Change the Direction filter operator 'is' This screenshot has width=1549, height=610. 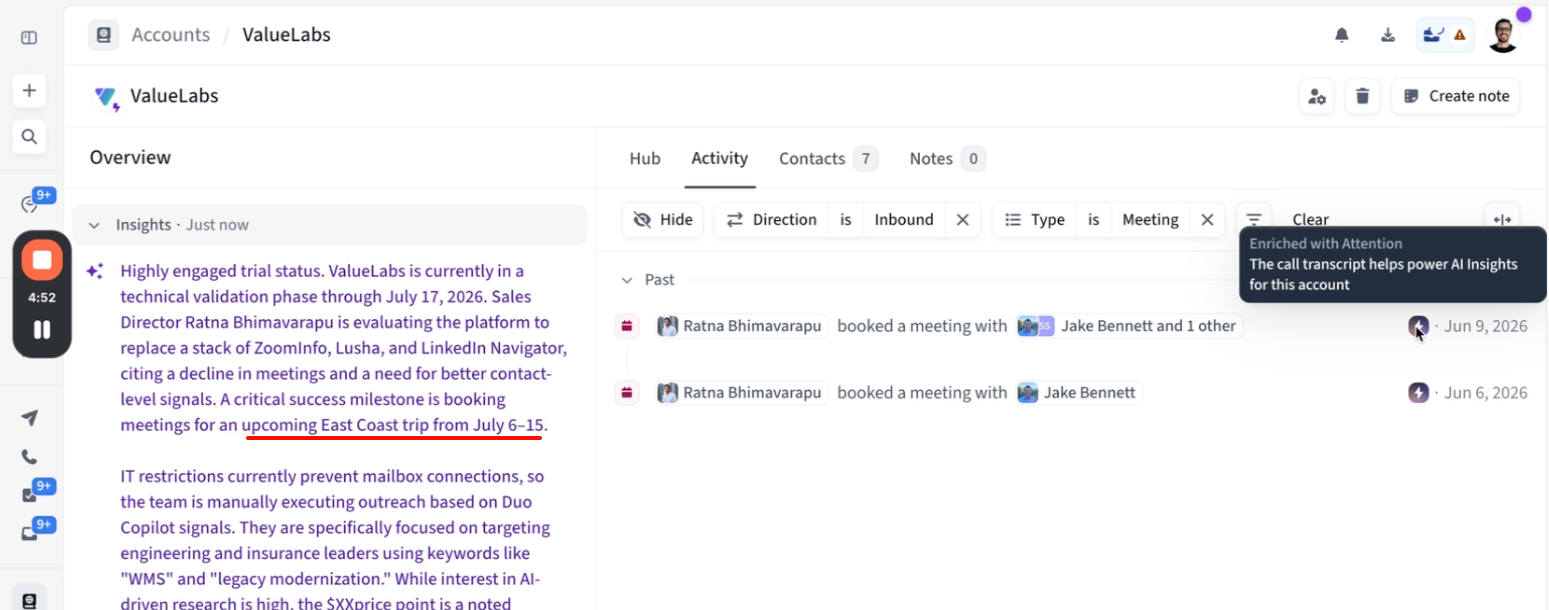pyautogui.click(x=846, y=220)
